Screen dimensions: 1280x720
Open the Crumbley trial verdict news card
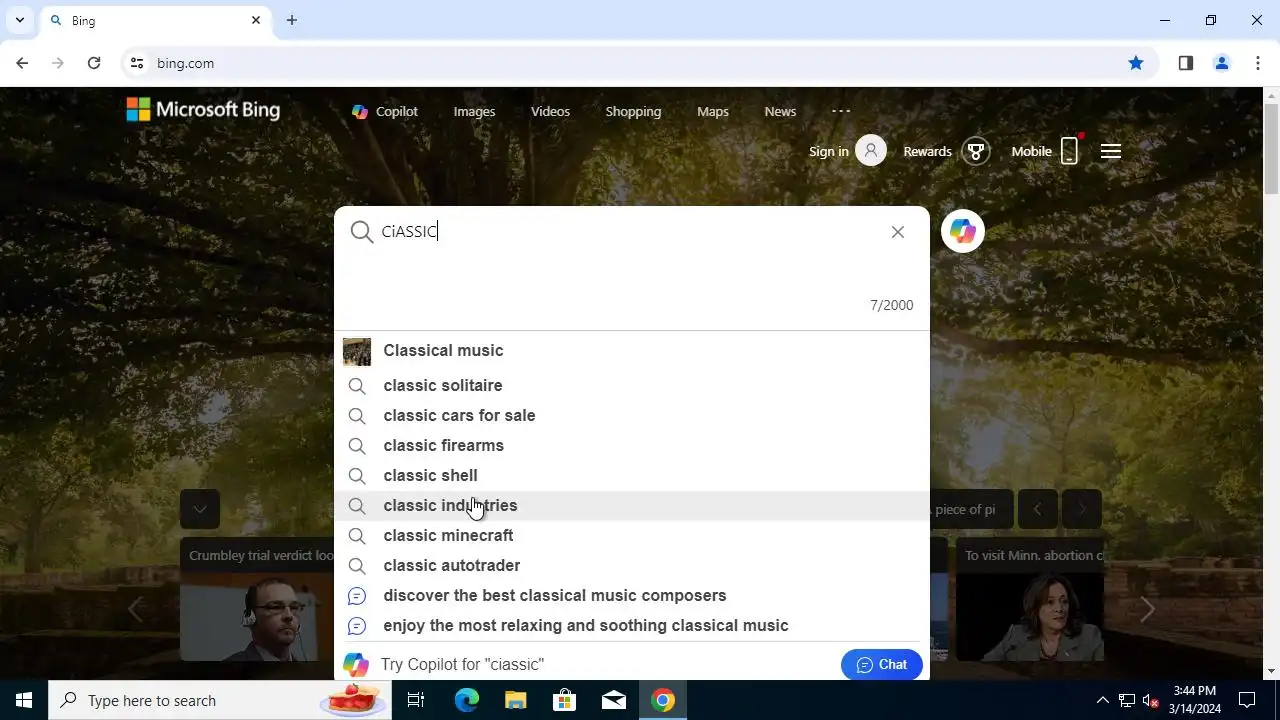pyautogui.click(x=257, y=600)
